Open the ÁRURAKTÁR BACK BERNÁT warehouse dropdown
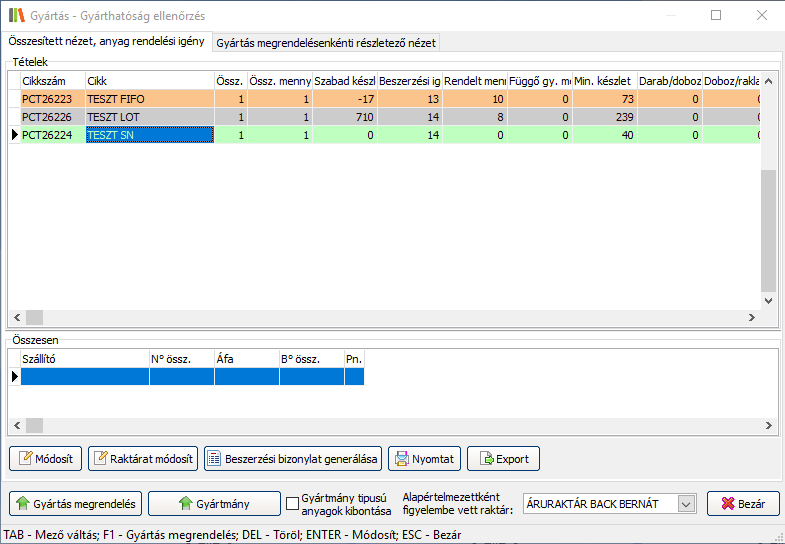Image resolution: width=785 pixels, height=544 pixels. tap(686, 504)
